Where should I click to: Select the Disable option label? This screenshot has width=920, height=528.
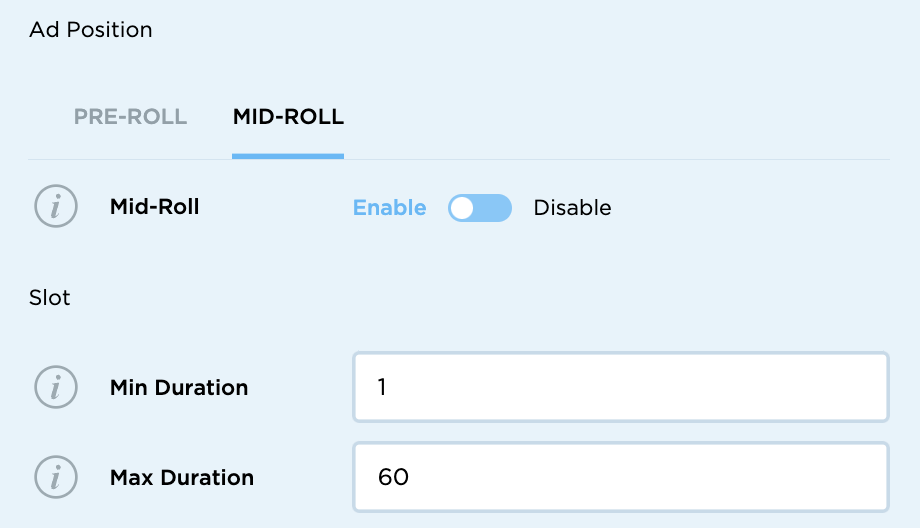(572, 208)
